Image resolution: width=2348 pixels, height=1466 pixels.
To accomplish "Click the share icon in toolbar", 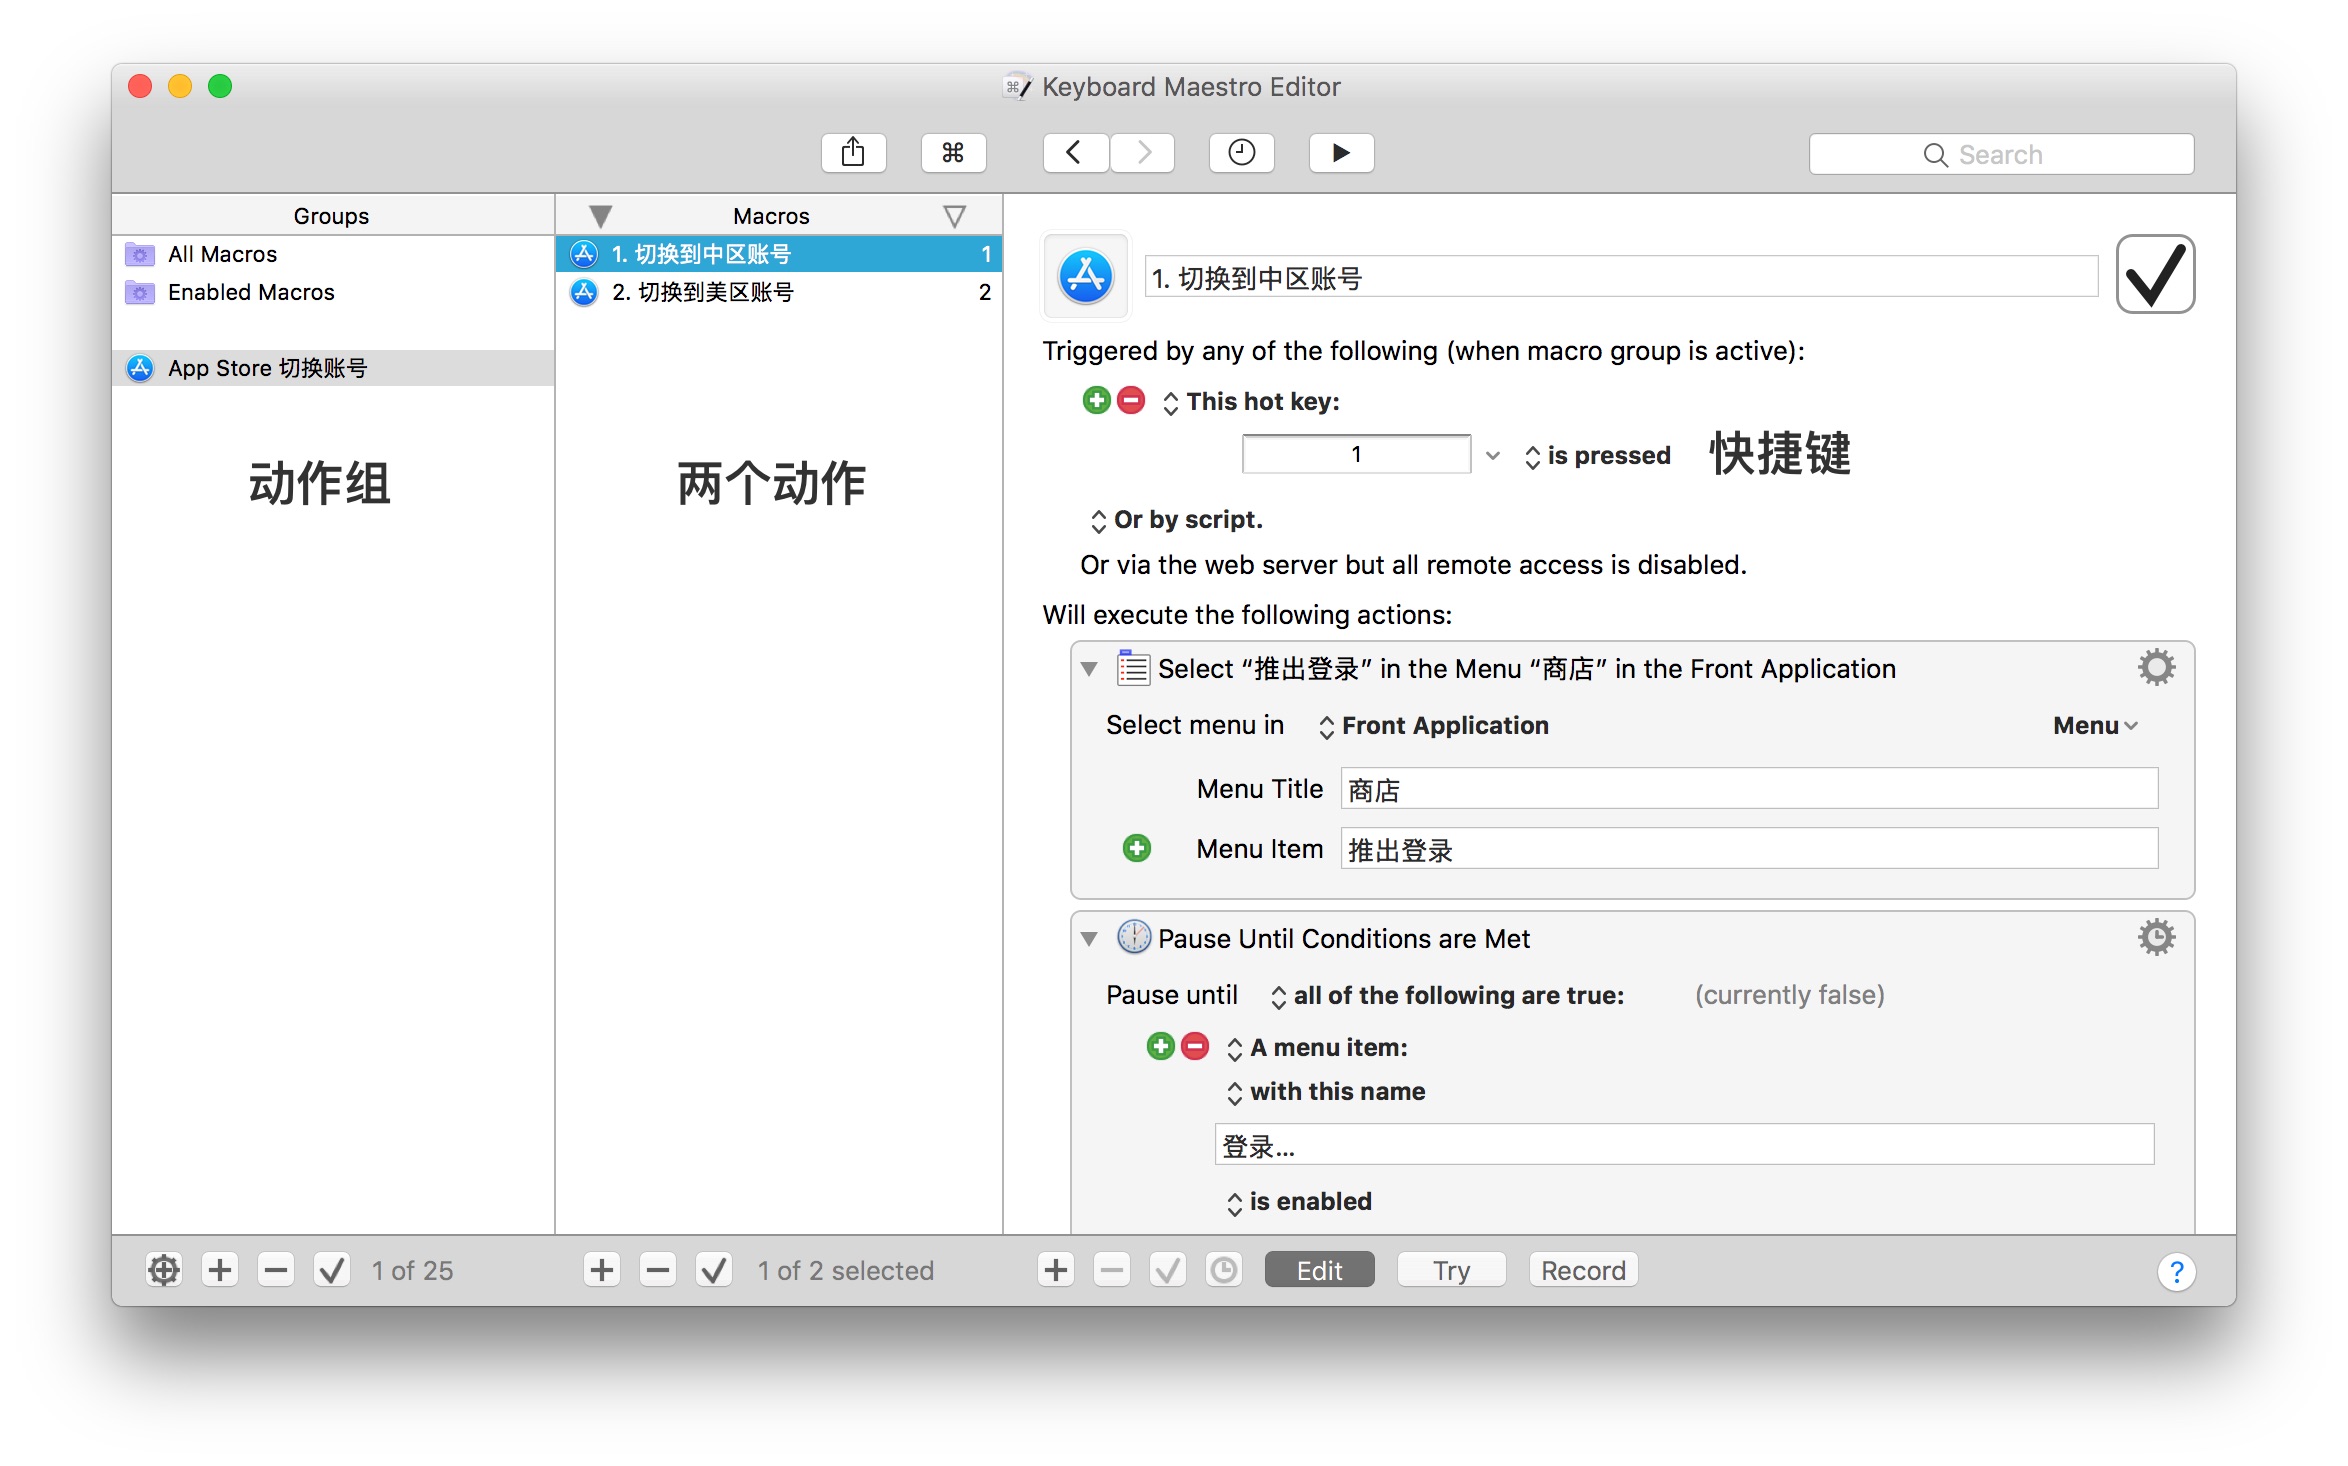I will [x=853, y=153].
